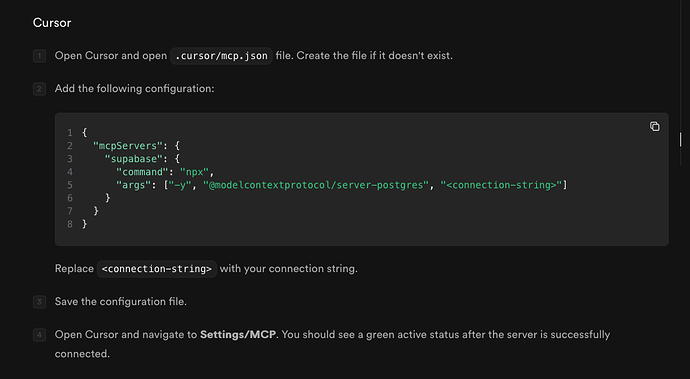
Task: Click the "supabase" key in the code
Action: pos(134,159)
